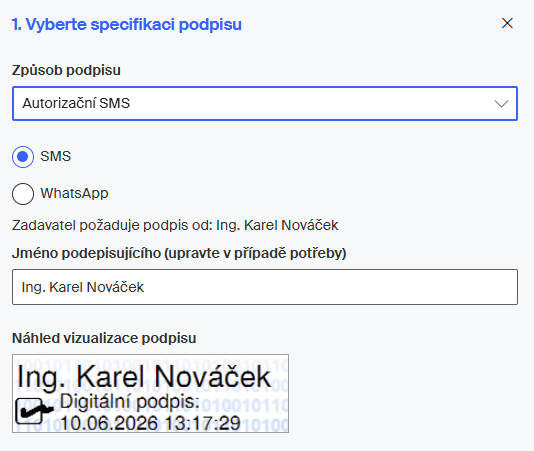Click the date 10.06.2026 13:17:29 in preview
This screenshot has height=451, width=534.
pyautogui.click(x=150, y=423)
